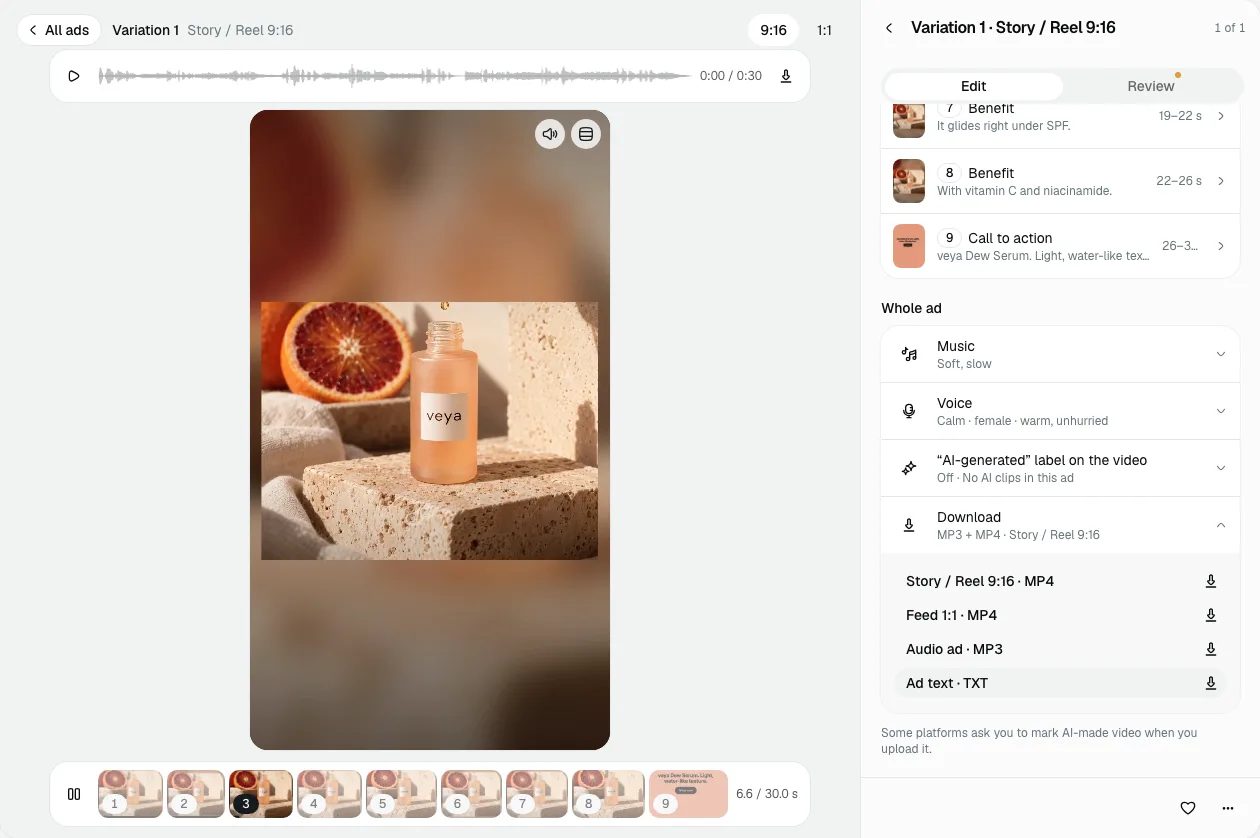Mute the video preview with the speaker icon

coord(550,134)
